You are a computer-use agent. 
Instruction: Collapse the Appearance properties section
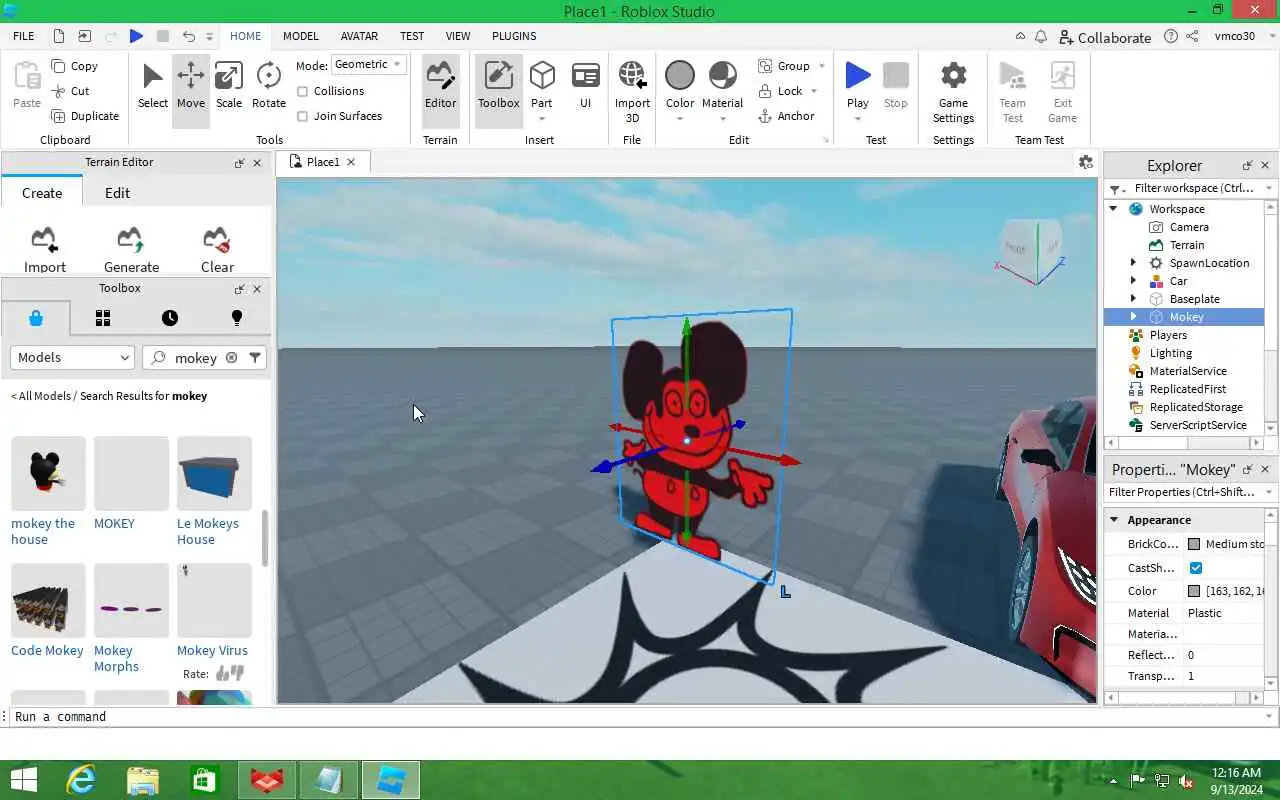1113,520
